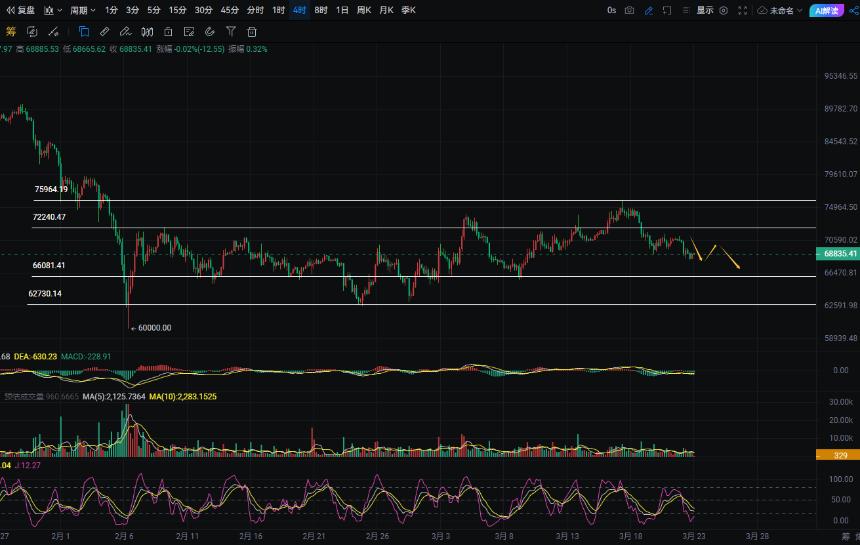
Task: Open the list menu icon
Action: pyautogui.click(x=686, y=10)
